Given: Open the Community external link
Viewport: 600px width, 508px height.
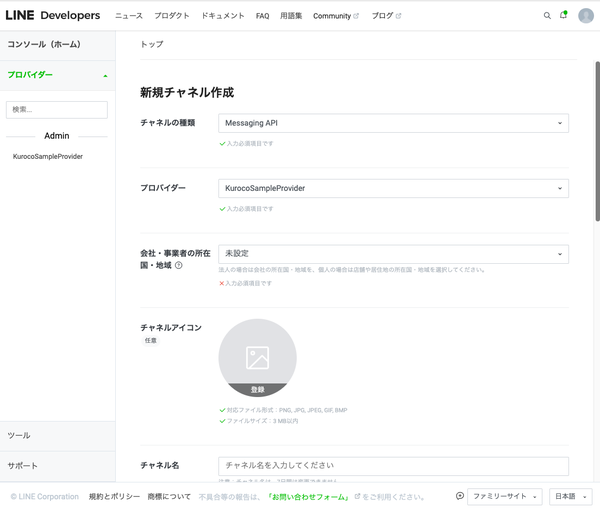Looking at the screenshot, I should [x=336, y=16].
